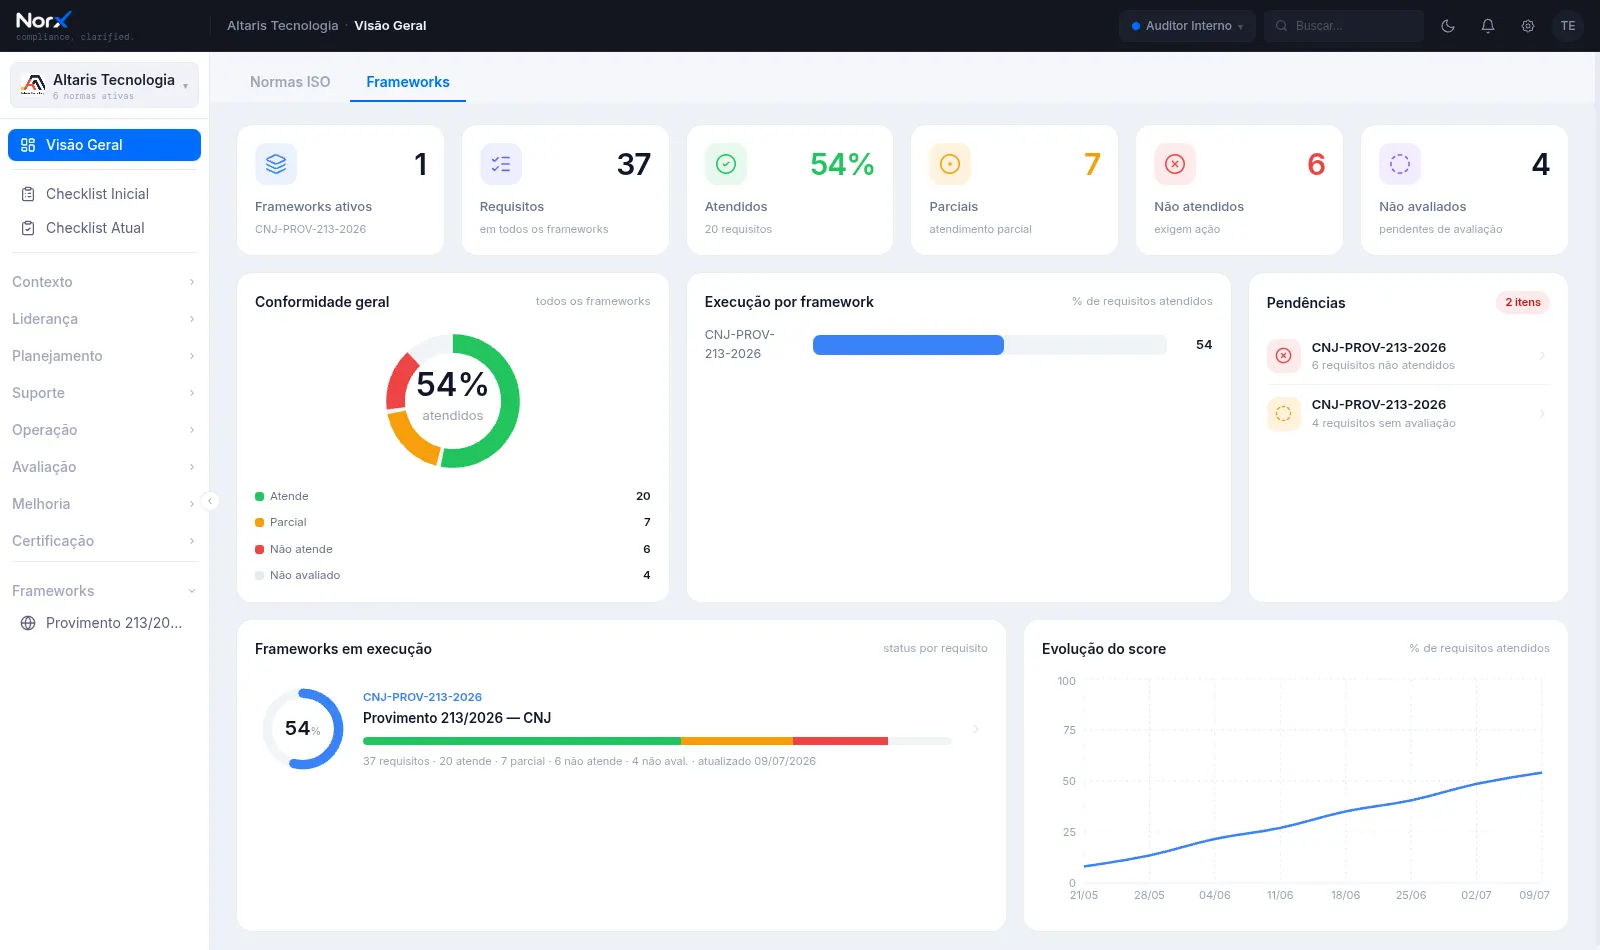This screenshot has height=950, width=1600.
Task: Click the Requisitos checklist icon
Action: pos(501,164)
